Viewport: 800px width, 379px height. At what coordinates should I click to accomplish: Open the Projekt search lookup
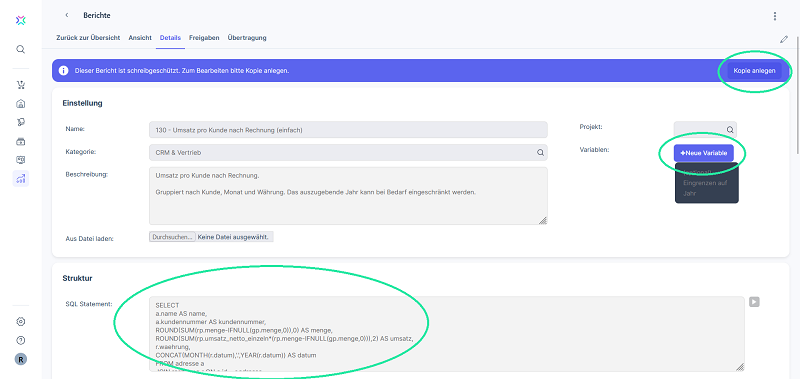point(730,130)
